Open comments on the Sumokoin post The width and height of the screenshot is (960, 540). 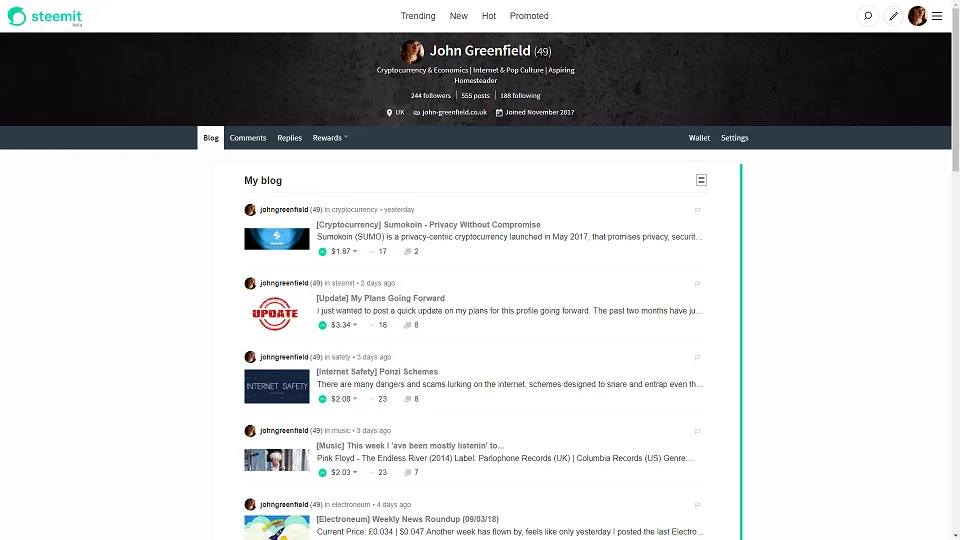point(411,252)
